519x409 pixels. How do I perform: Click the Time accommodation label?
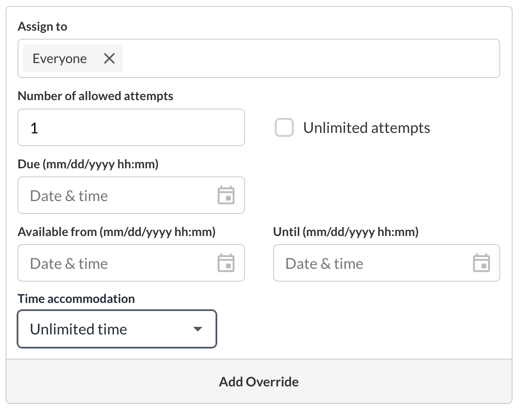pos(76,299)
